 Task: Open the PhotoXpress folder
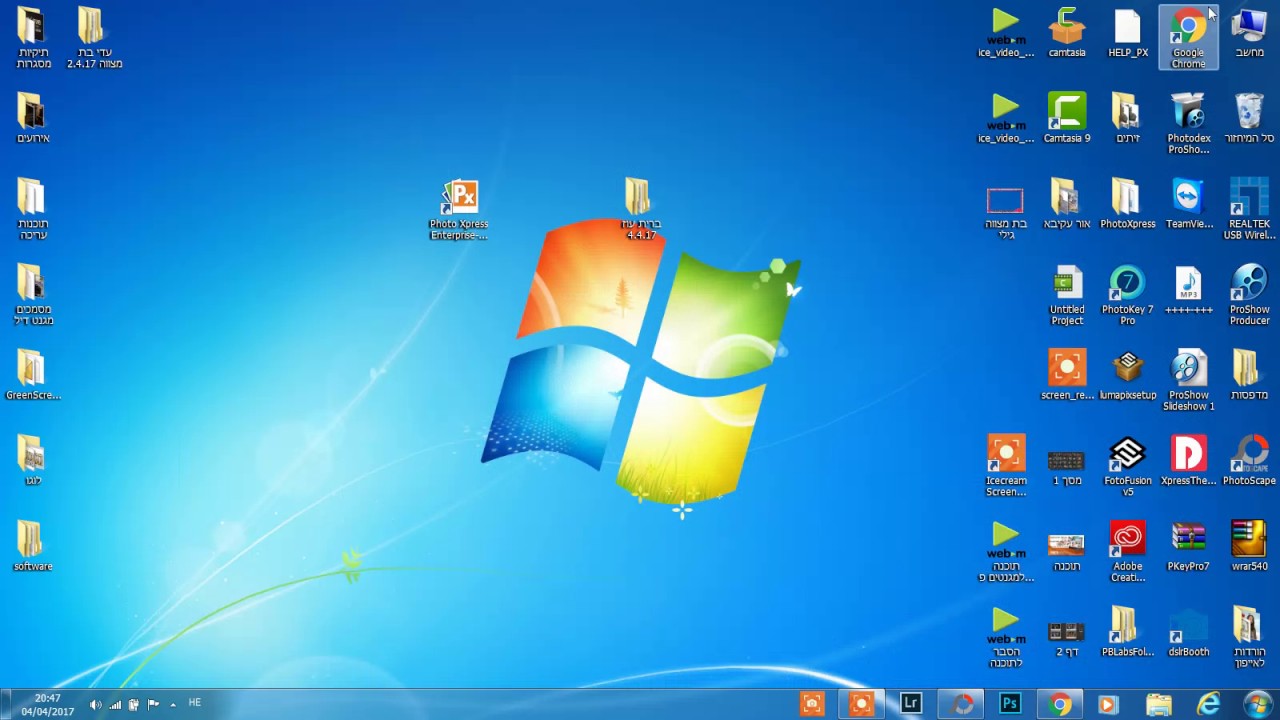point(1128,204)
